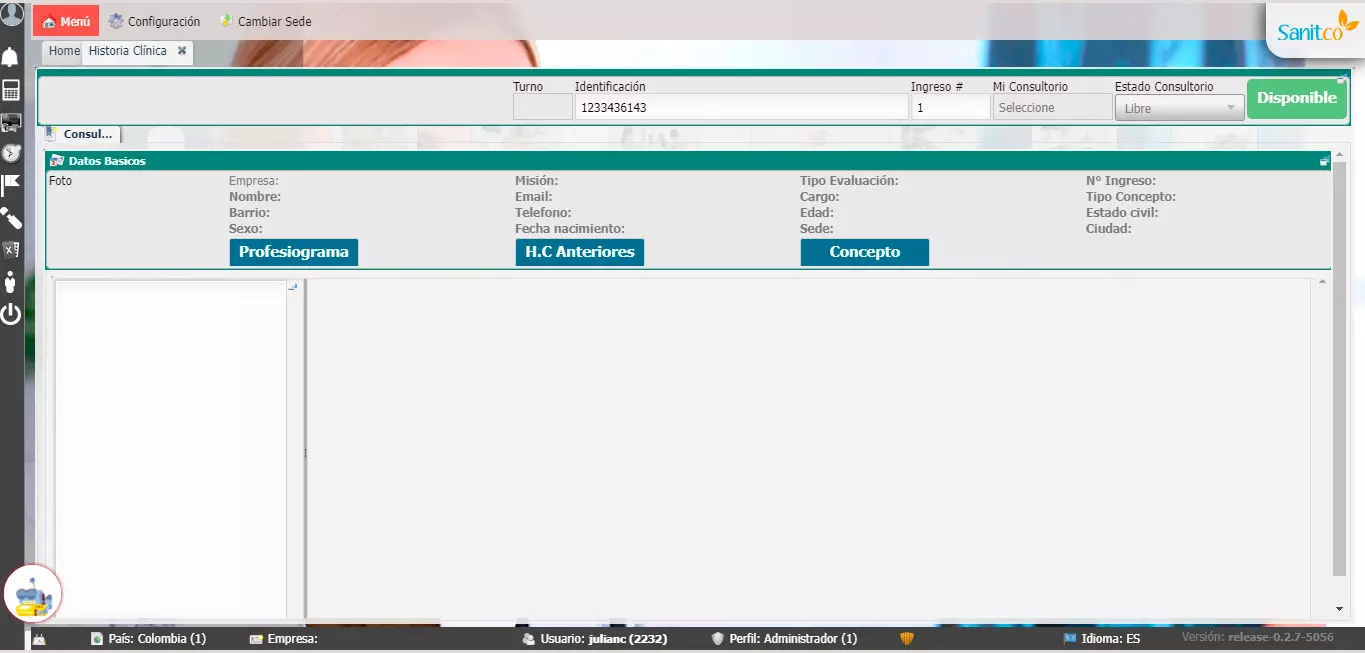Open H.C Anteriores
The image size is (1365, 653).
click(579, 252)
